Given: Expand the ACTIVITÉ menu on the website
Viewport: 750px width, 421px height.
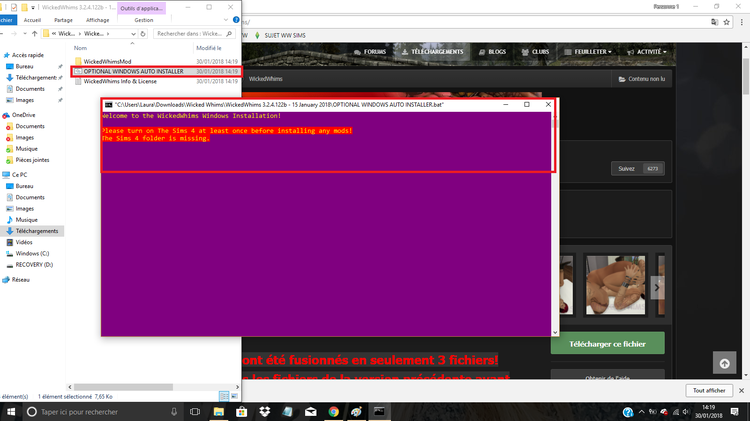Looking at the screenshot, I should coord(647,52).
